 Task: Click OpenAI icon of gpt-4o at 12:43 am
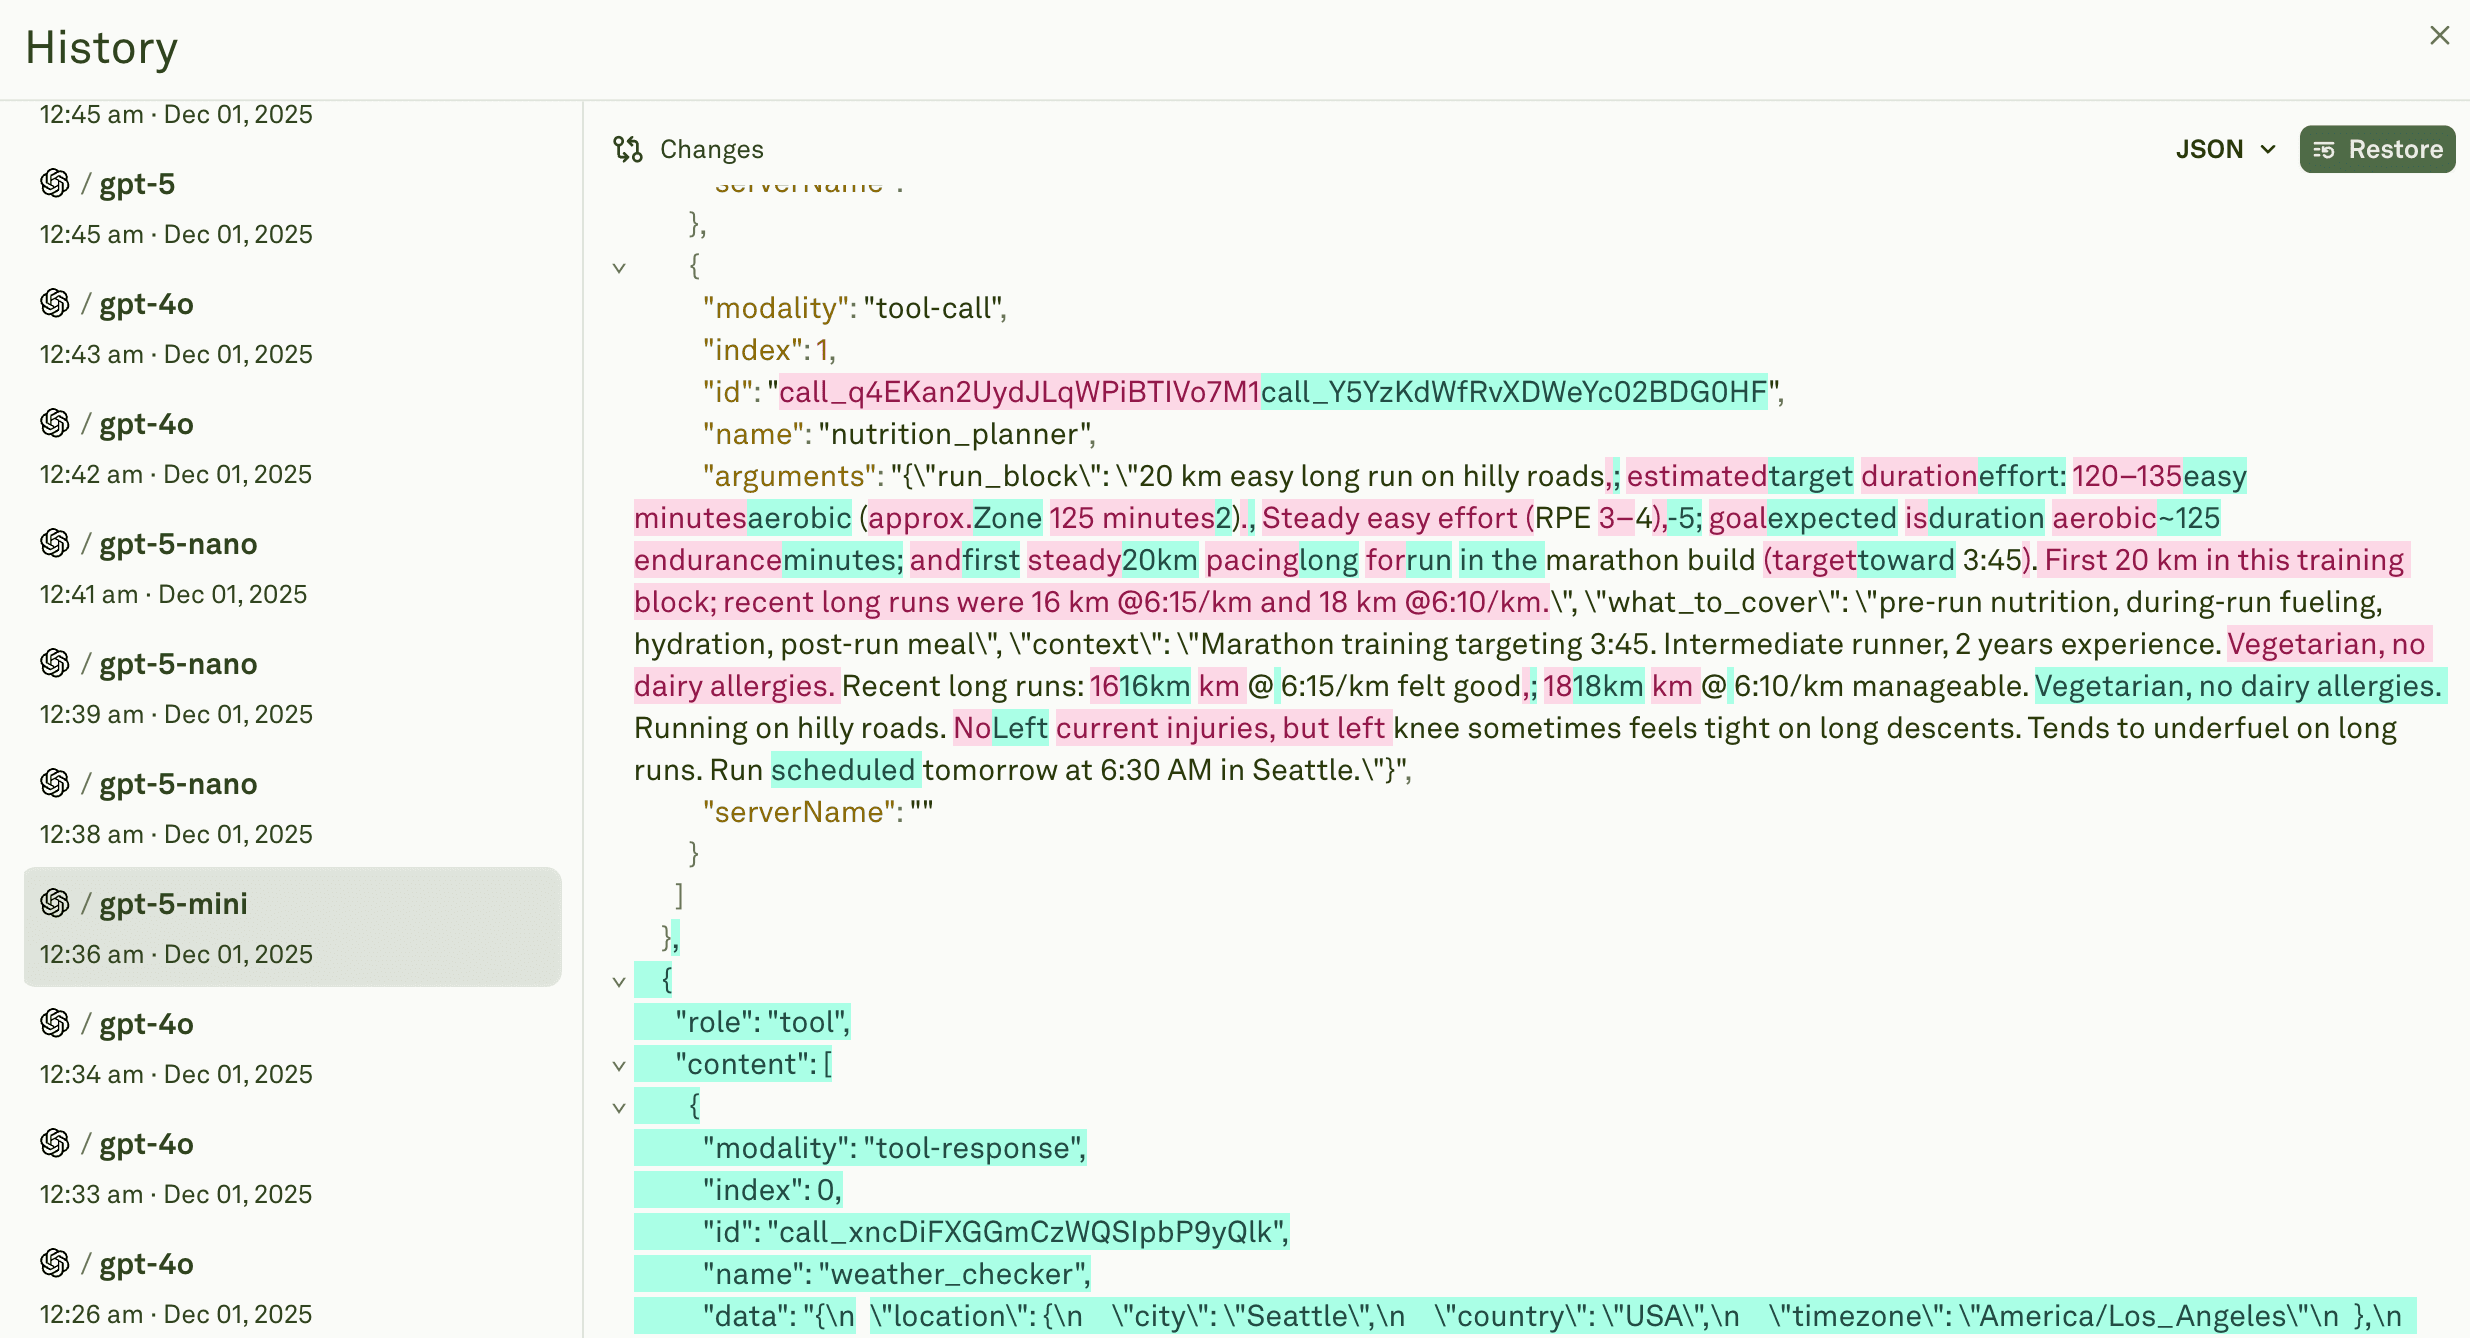click(x=55, y=303)
